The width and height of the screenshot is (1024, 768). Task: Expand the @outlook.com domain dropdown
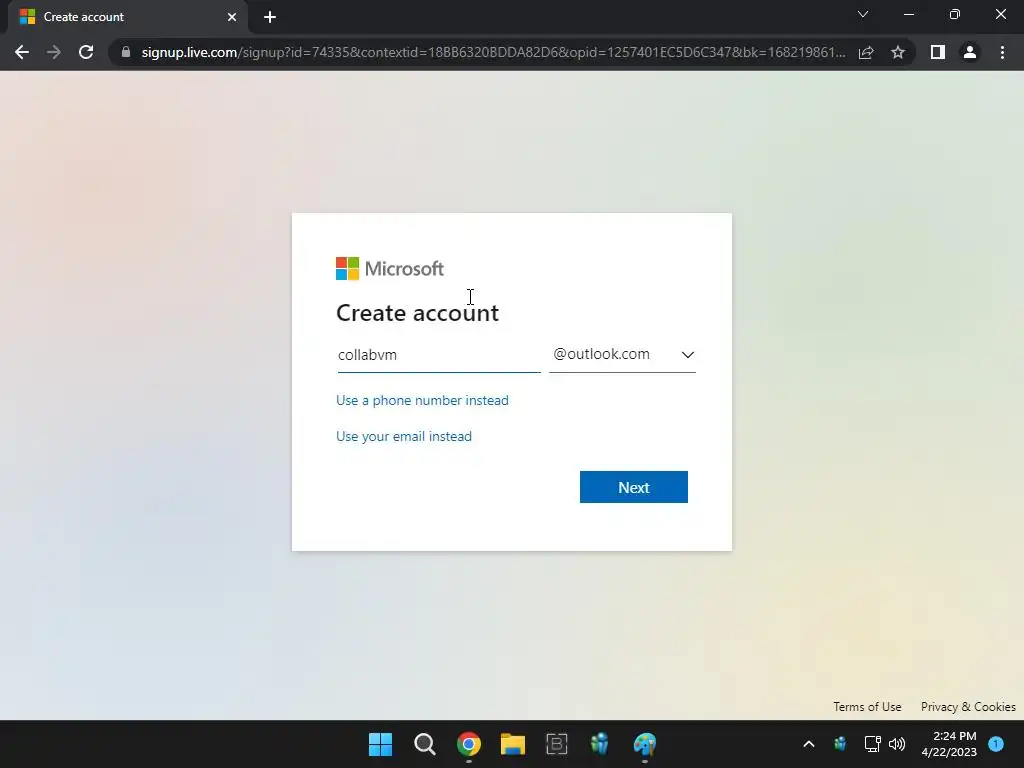pyautogui.click(x=622, y=355)
